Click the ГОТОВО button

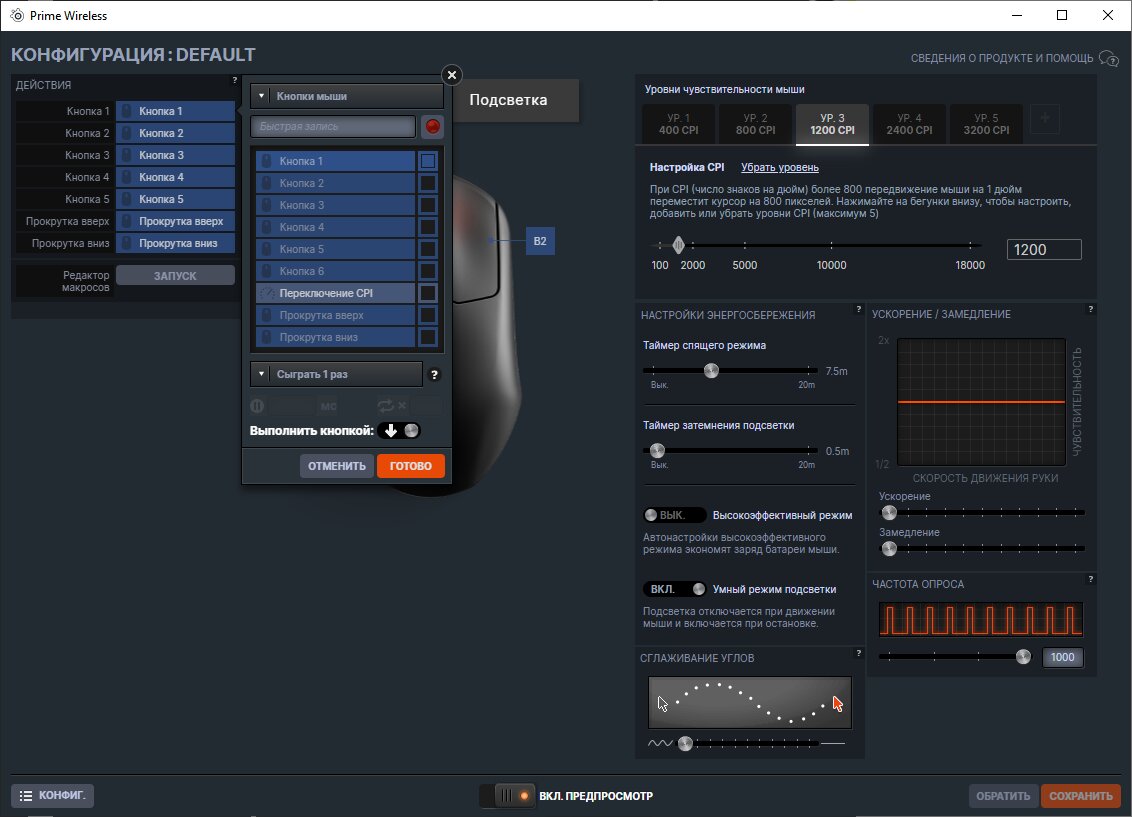pos(411,466)
